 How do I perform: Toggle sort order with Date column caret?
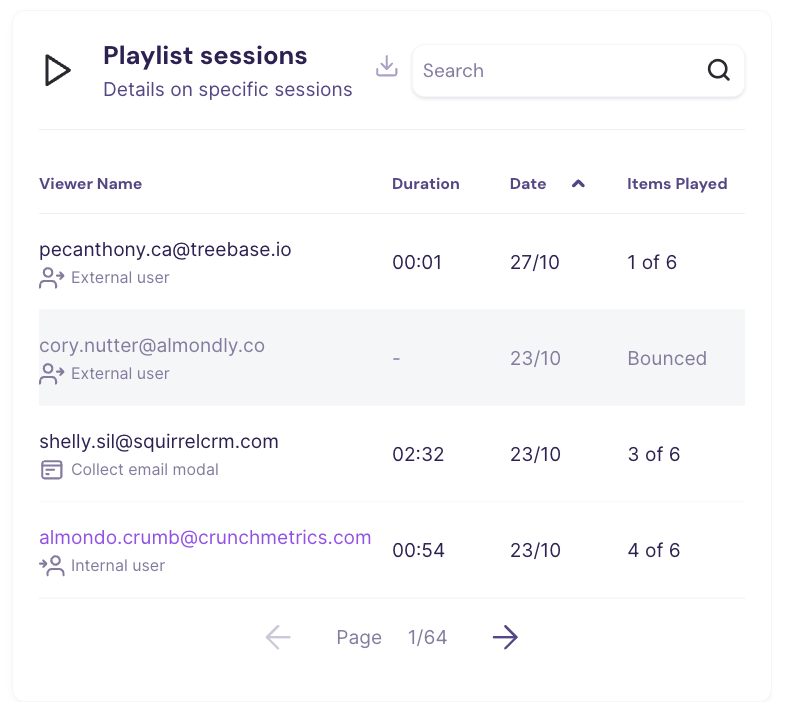tap(578, 184)
